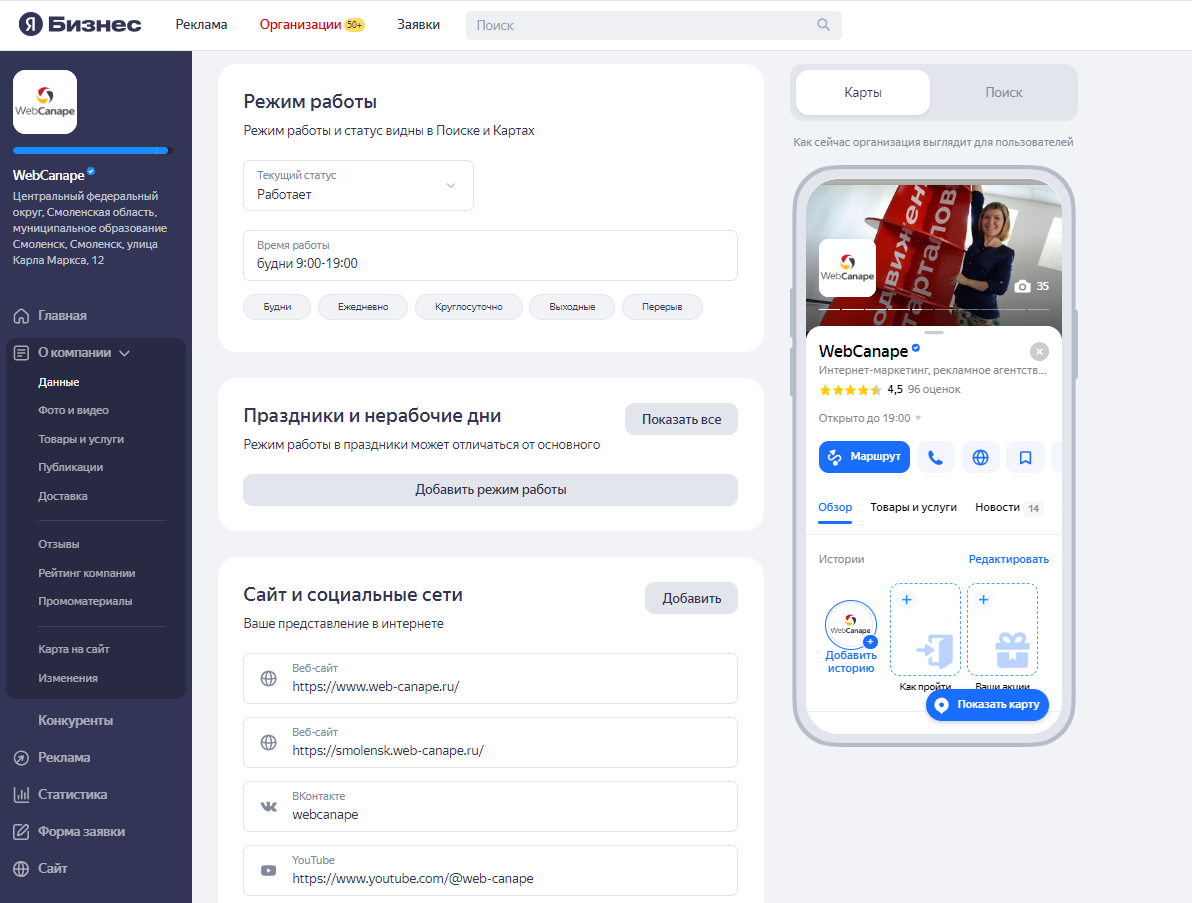Click the Главная home icon in sidebar
The width and height of the screenshot is (1192, 903).
(x=21, y=315)
